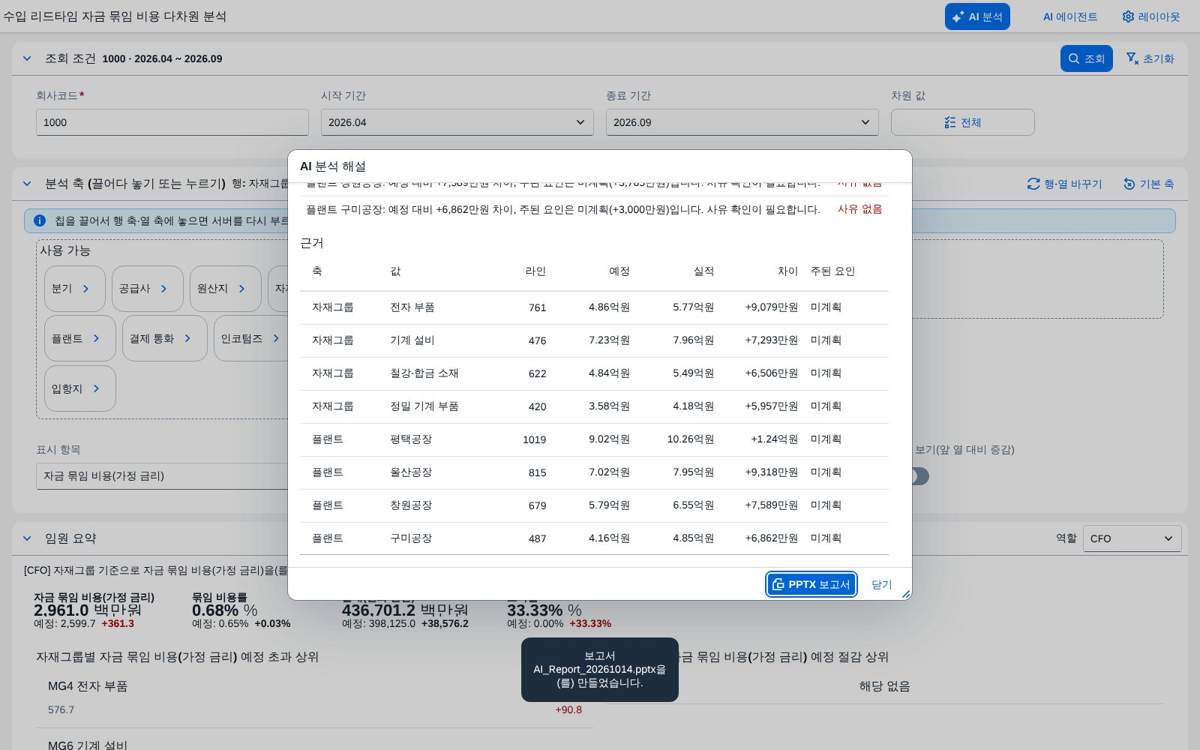
Task: Select the 철강·합금 소재 cell
Action: [424, 373]
